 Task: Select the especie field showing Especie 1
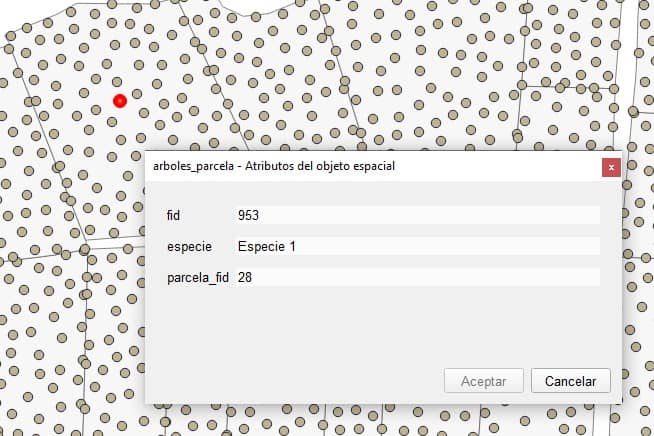(x=417, y=246)
